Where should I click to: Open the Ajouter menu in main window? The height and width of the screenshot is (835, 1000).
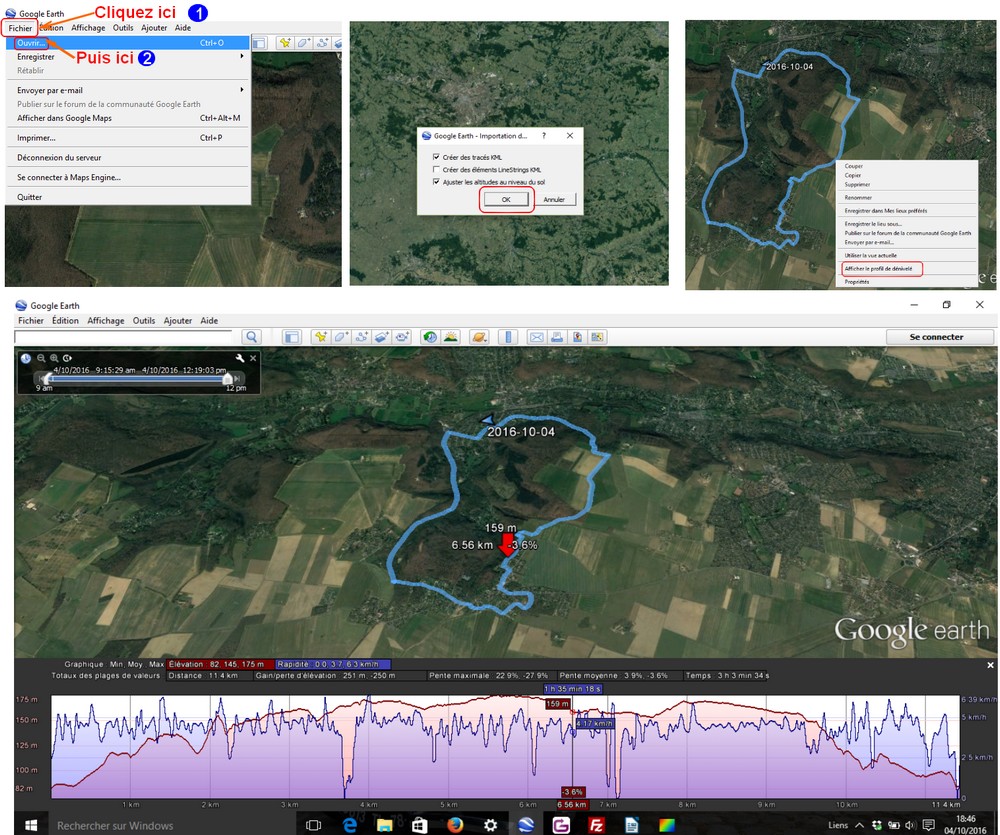(177, 320)
